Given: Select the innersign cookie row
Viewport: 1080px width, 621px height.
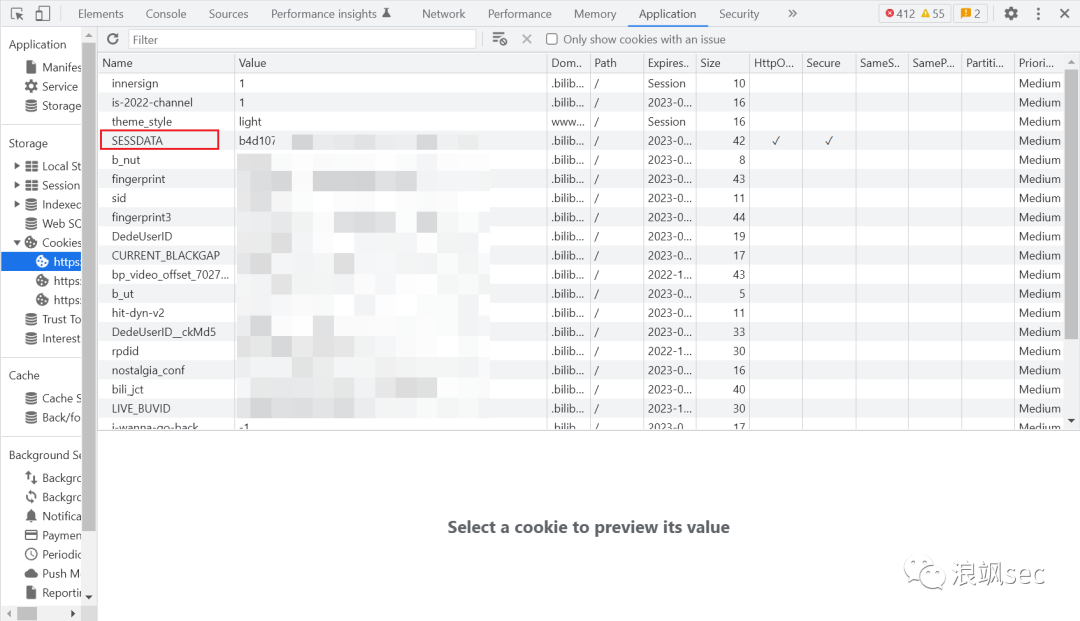Looking at the screenshot, I should tap(582, 83).
